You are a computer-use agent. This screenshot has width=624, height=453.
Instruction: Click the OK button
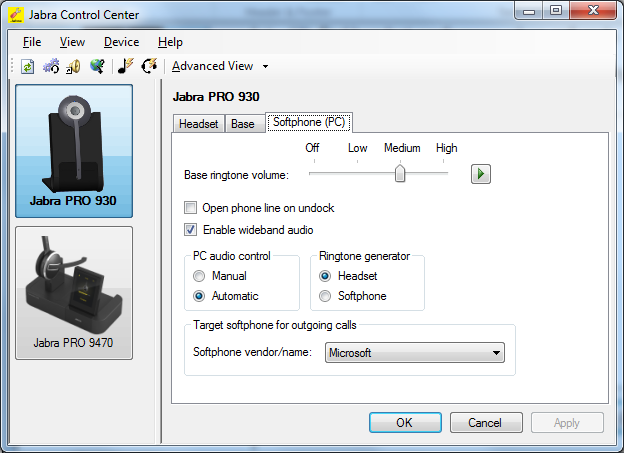point(405,422)
